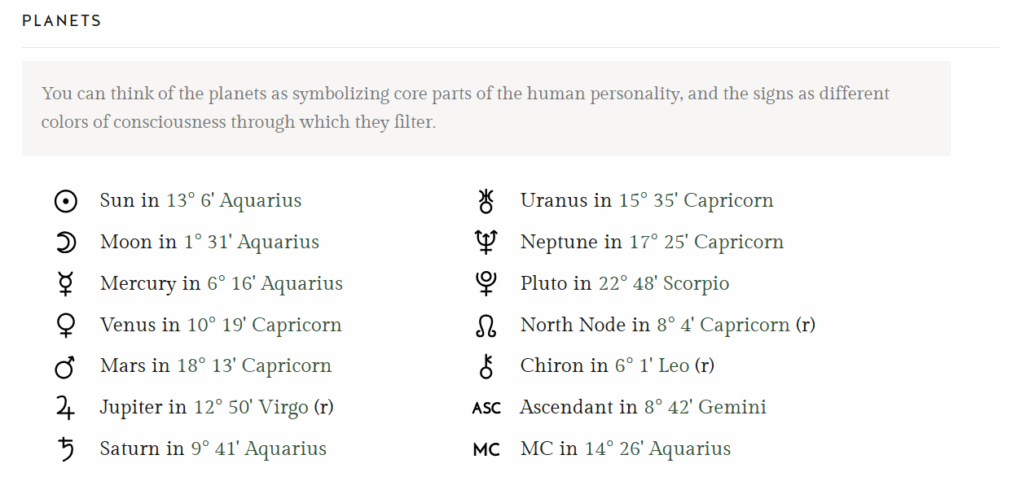
Task: Click the PLANETS section heading
Action: 61,21
